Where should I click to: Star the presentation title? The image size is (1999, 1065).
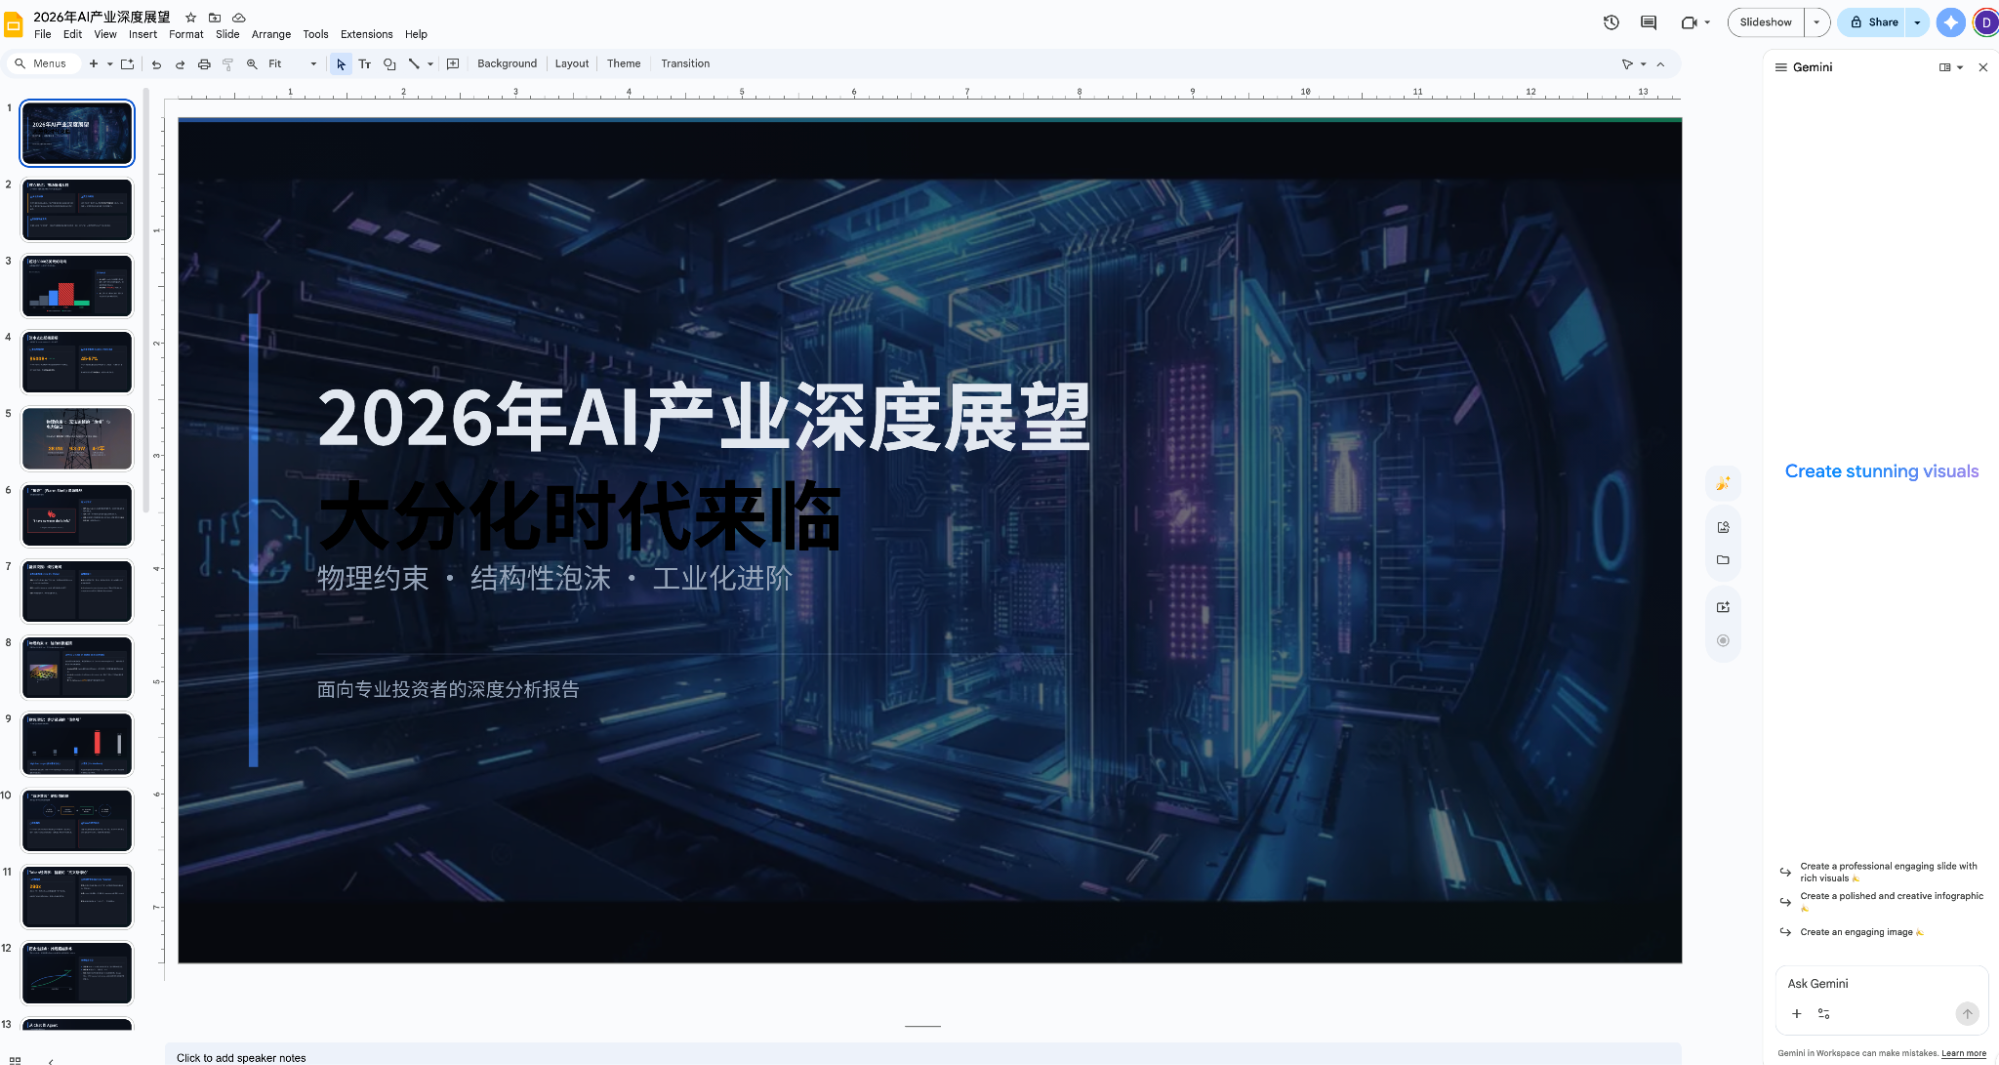click(x=191, y=17)
